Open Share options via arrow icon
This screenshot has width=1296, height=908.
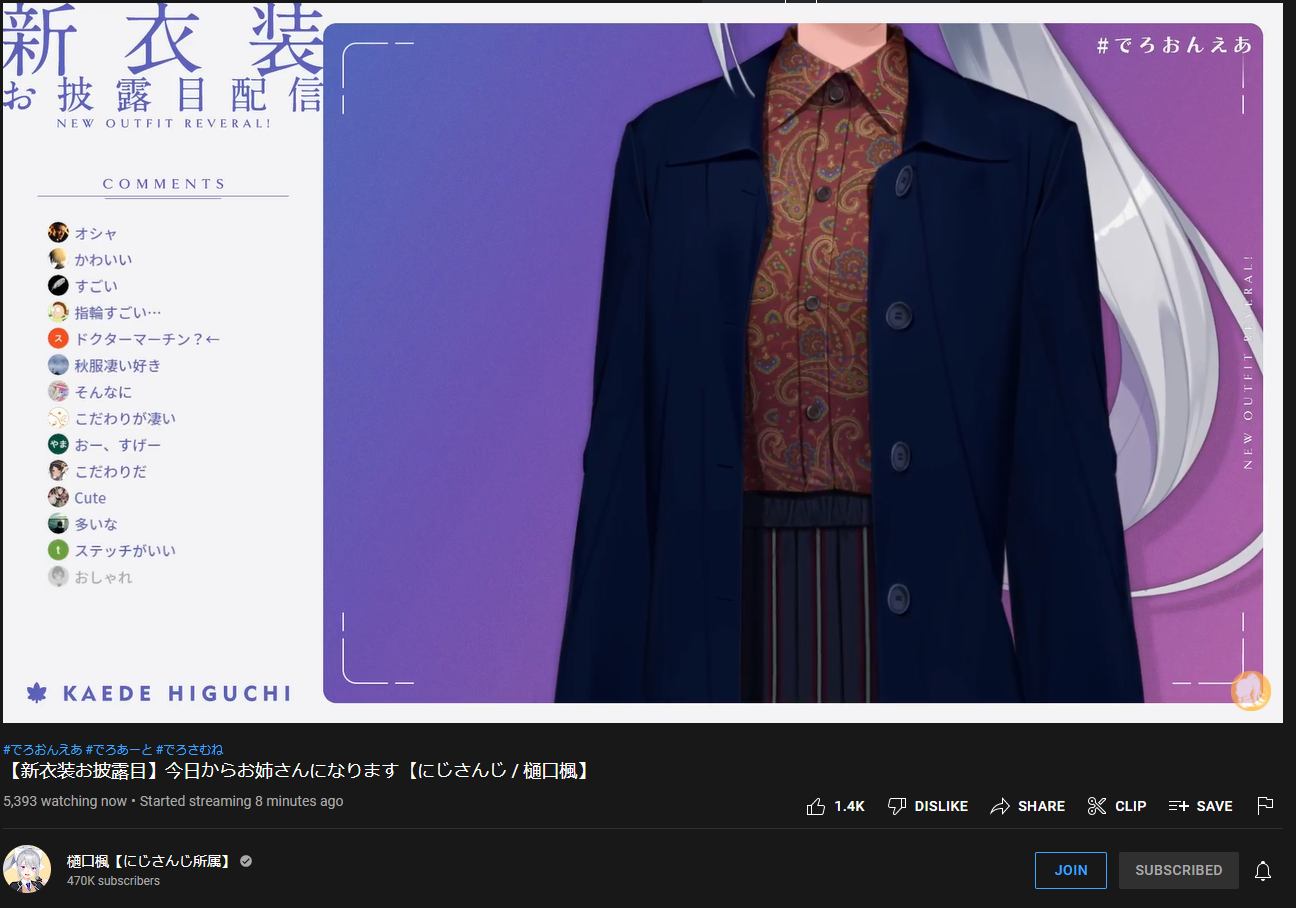coord(999,806)
